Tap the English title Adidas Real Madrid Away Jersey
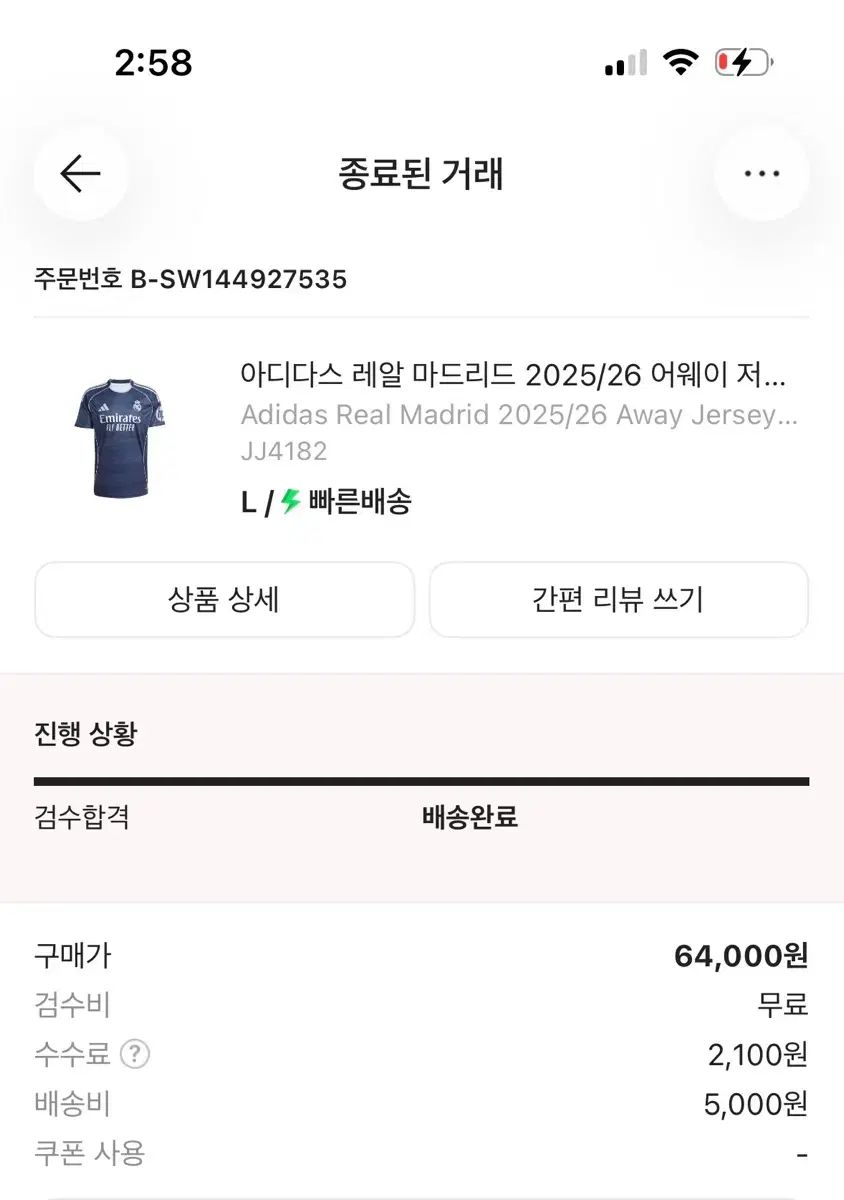Viewport: 844px width, 1200px height. click(519, 414)
